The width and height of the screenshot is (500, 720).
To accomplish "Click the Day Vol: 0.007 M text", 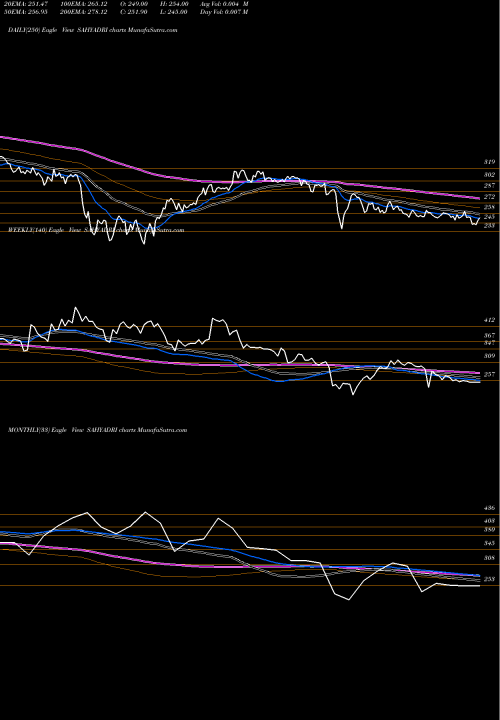I will [x=224, y=12].
